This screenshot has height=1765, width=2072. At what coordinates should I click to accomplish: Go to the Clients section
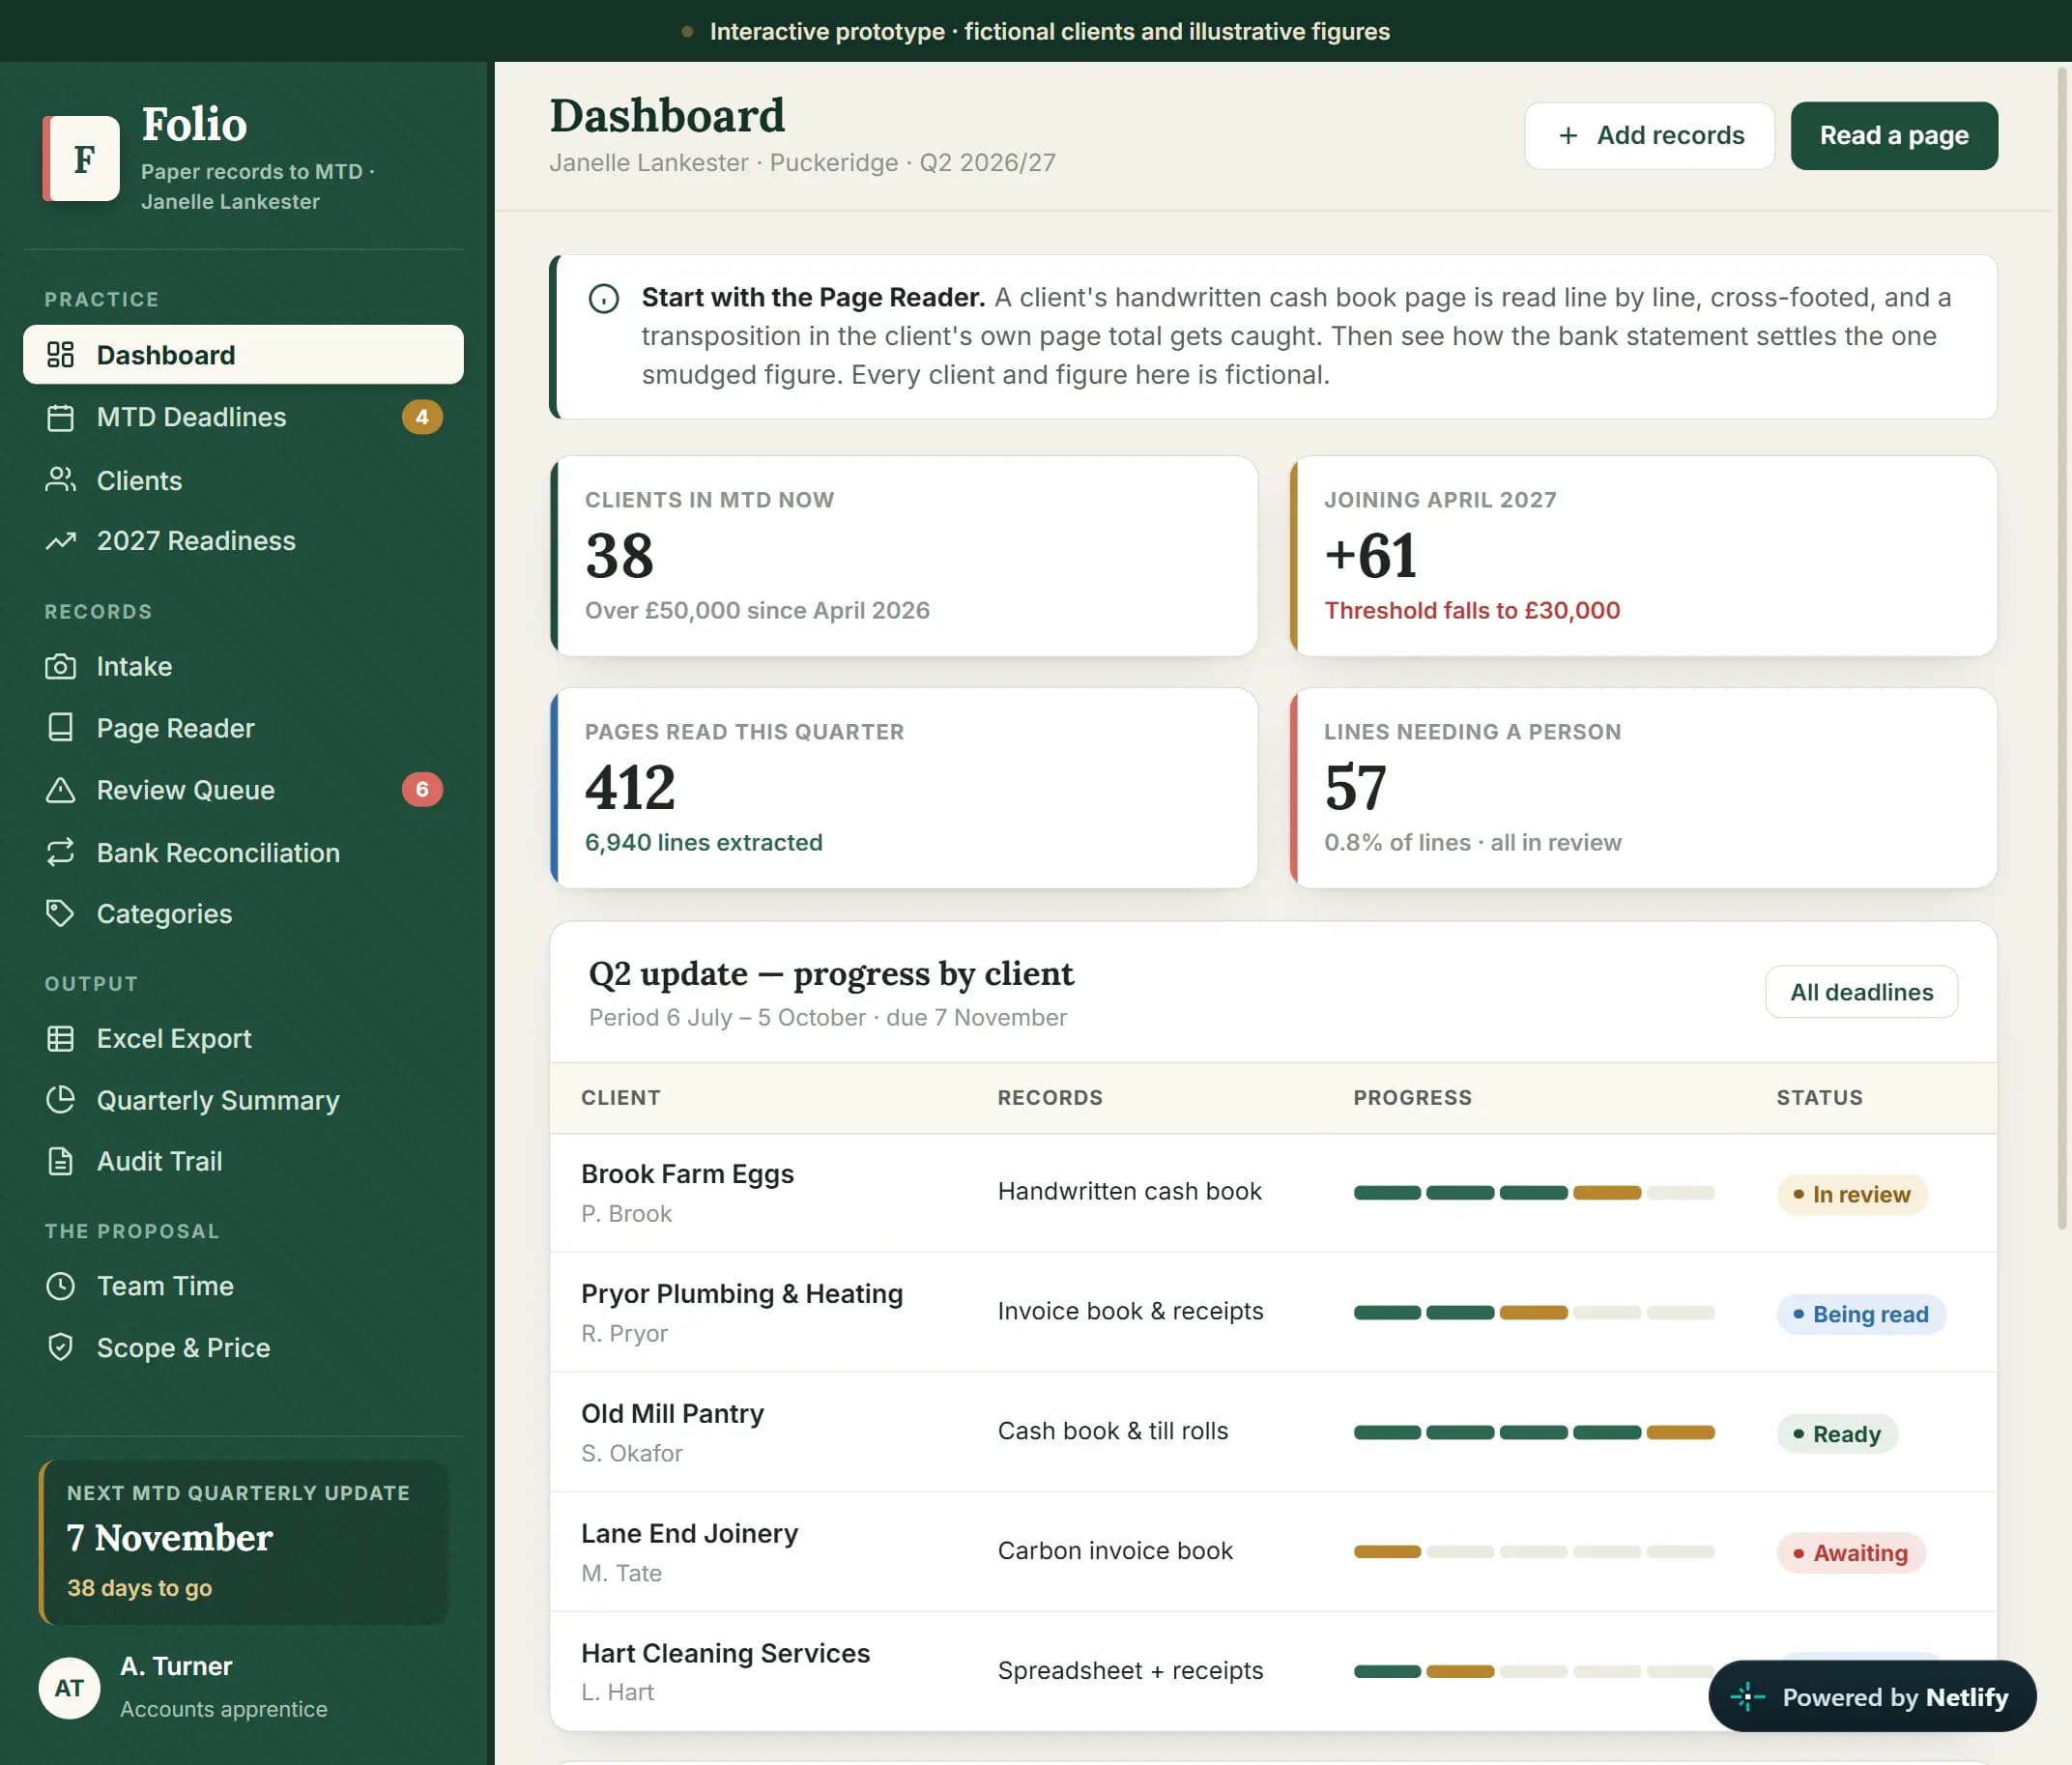point(243,481)
